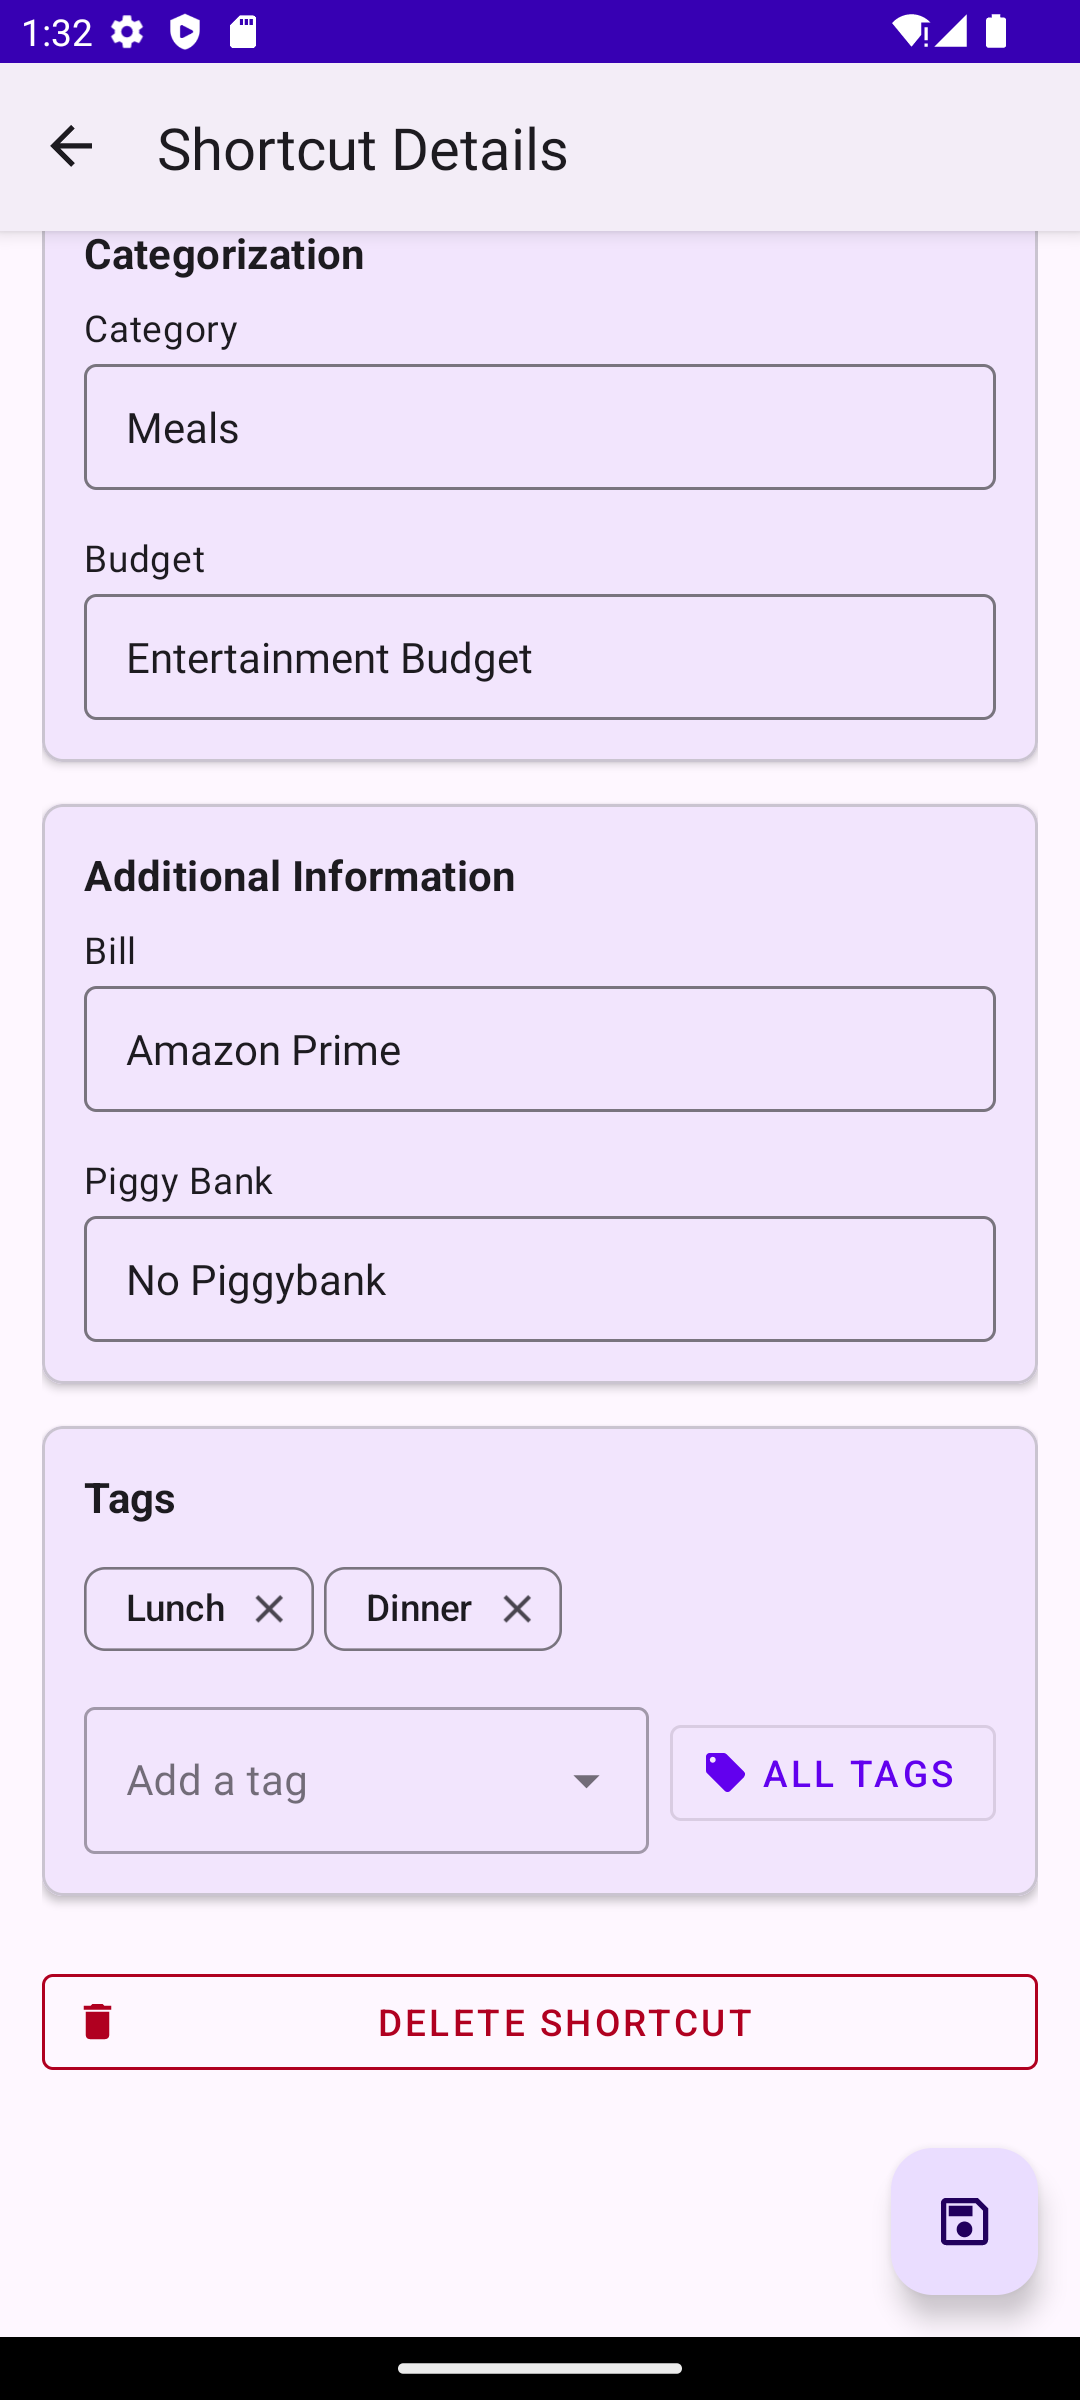
Task: Tap the battery icon in status bar
Action: tap(995, 32)
